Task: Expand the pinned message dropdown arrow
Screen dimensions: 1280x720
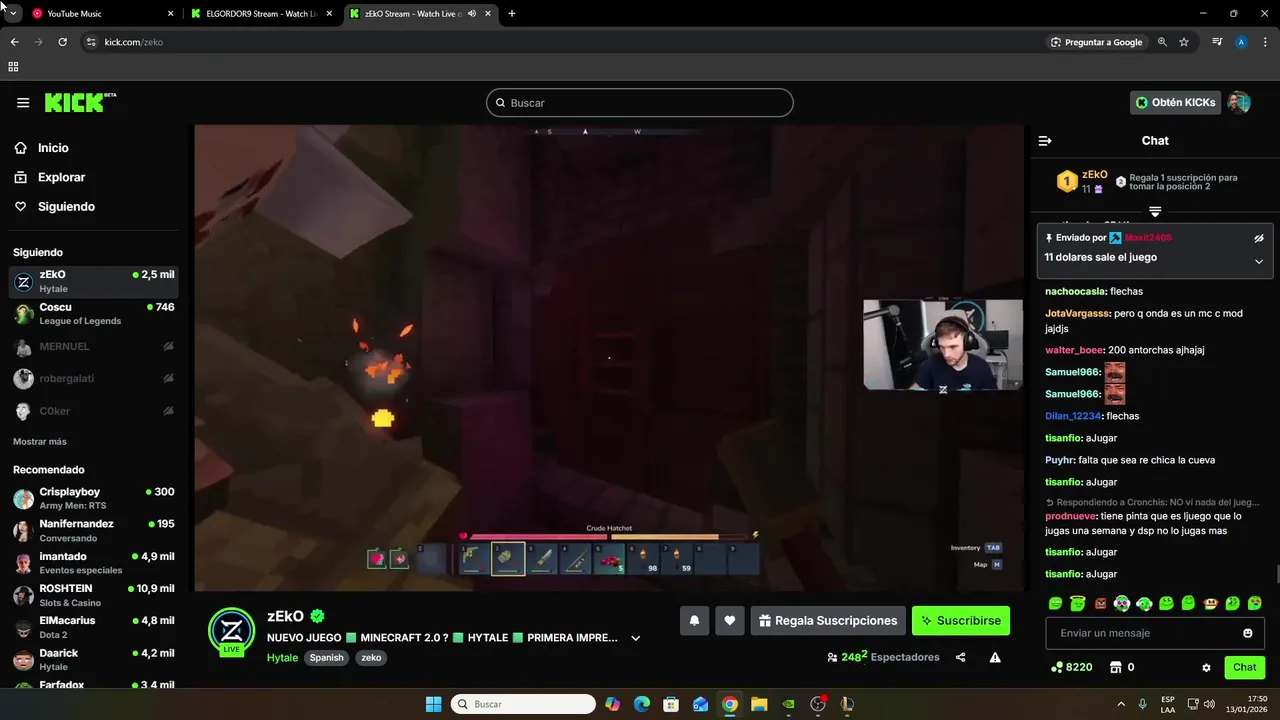Action: [x=1259, y=261]
